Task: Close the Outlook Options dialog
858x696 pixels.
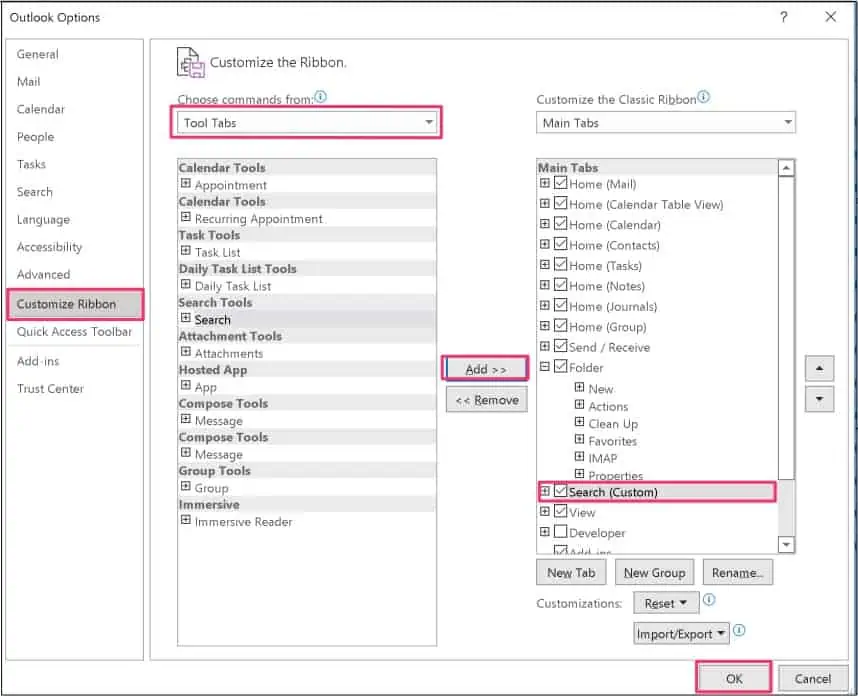Action: click(830, 17)
